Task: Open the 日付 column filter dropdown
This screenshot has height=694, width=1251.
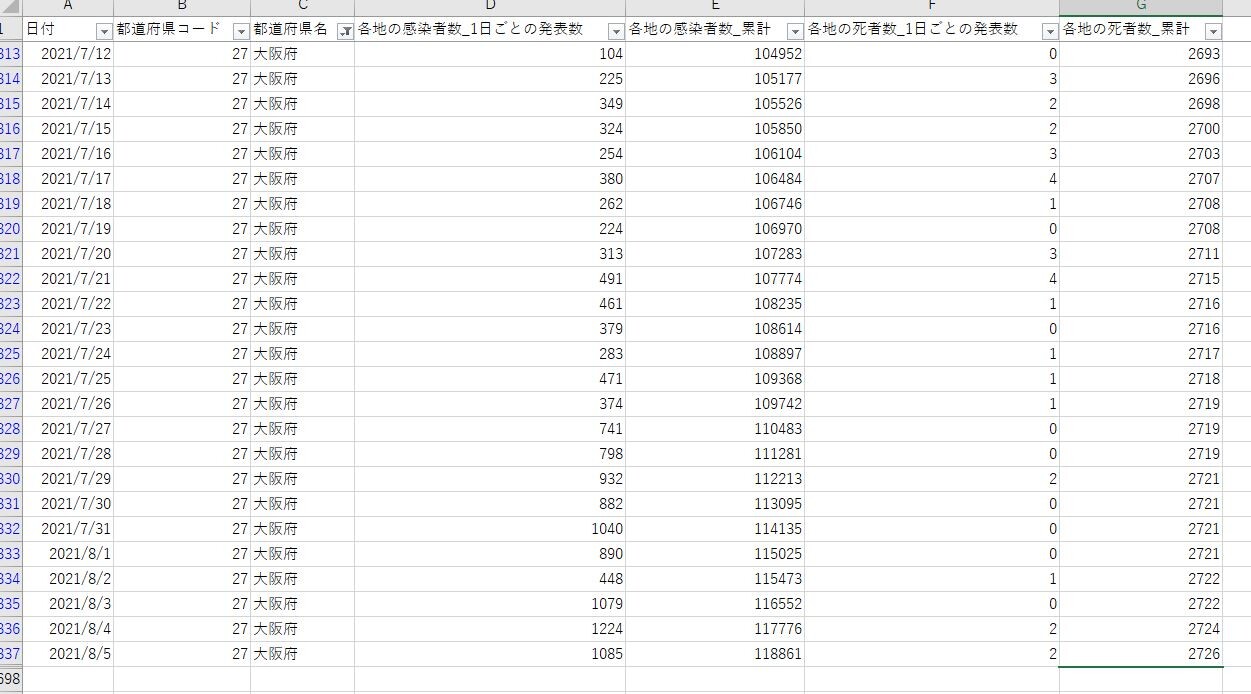Action: coord(104,31)
